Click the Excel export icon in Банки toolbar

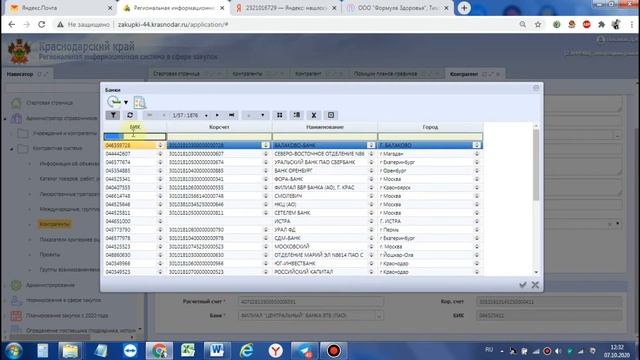[x=313, y=115]
